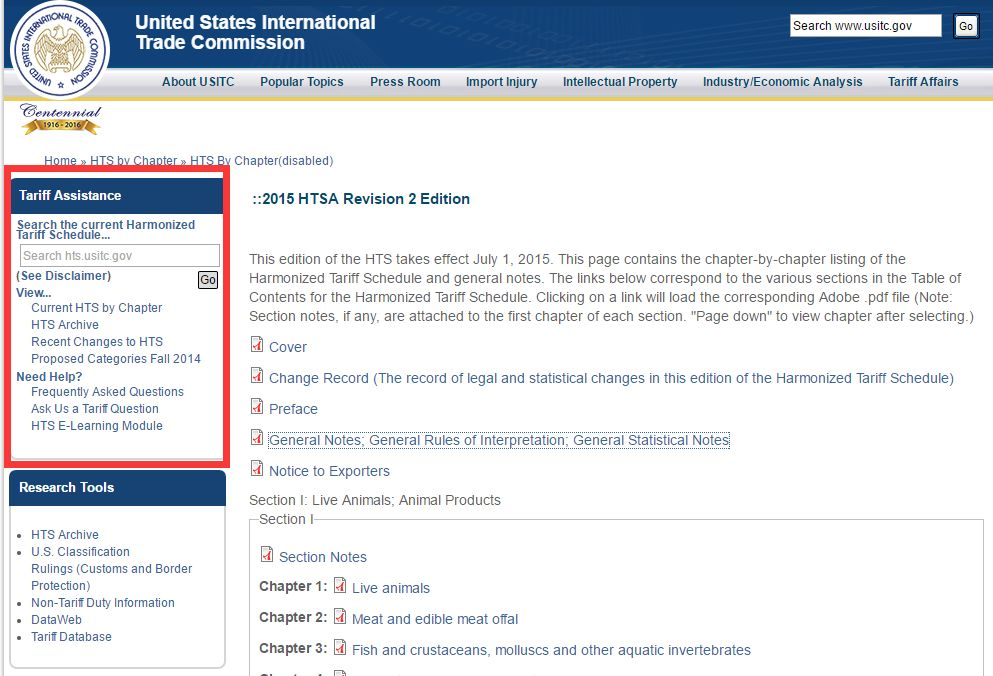This screenshot has height=676, width=993.
Task: Open Fish and crustaceans chapter link
Action: [x=552, y=650]
